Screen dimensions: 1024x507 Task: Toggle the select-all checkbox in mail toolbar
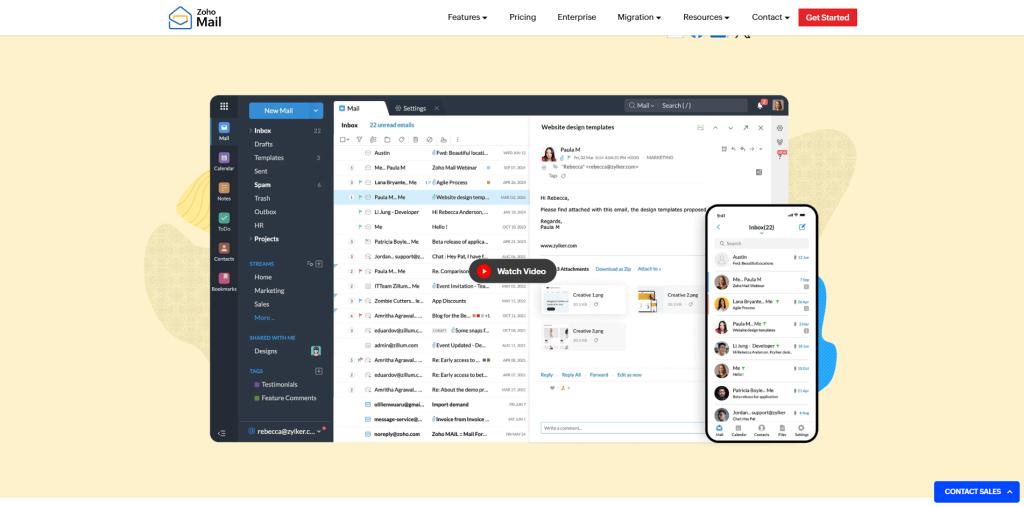point(342,139)
